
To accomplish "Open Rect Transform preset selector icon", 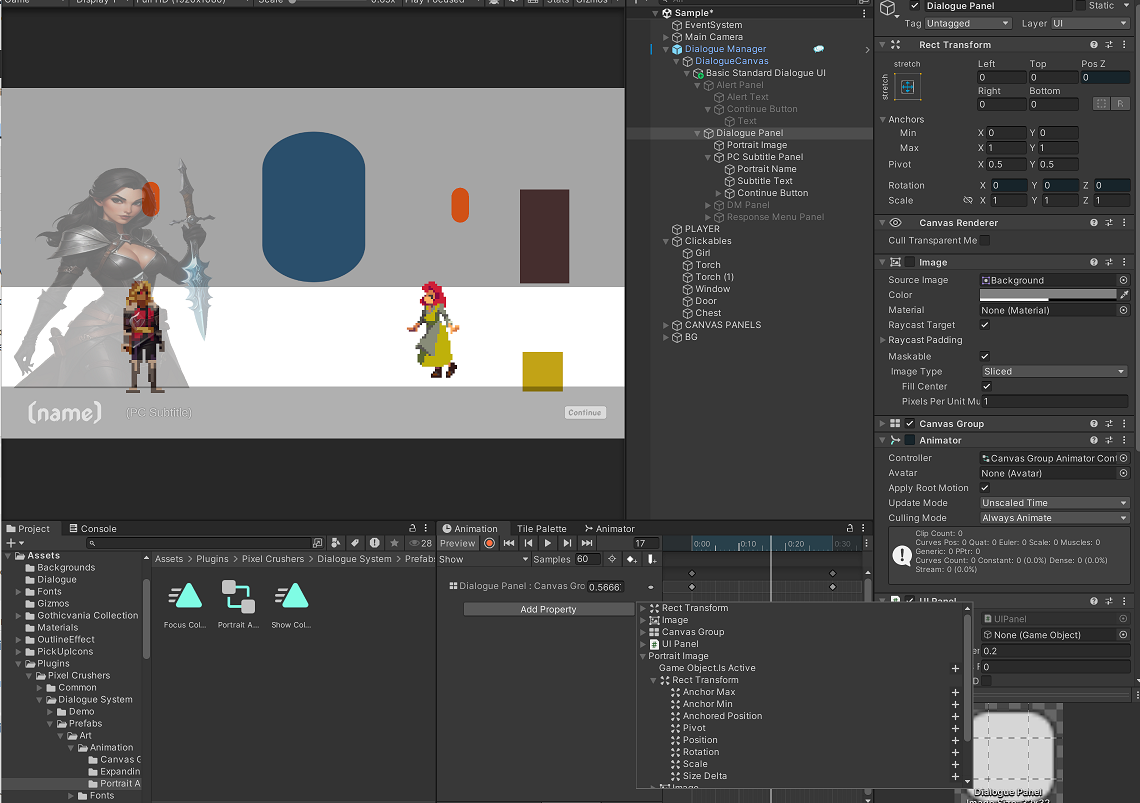I will 1109,45.
